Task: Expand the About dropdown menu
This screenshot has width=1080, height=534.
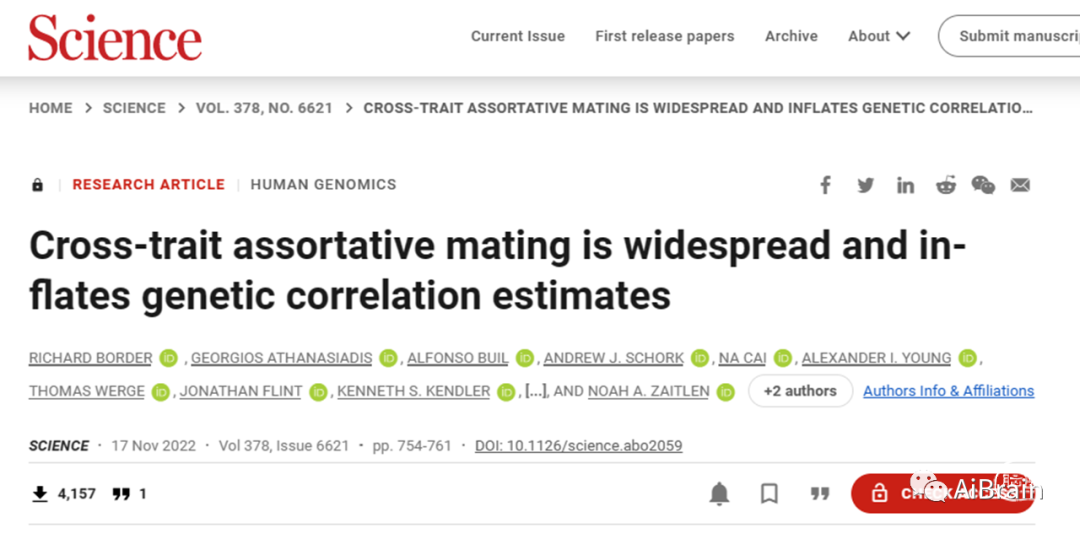Action: (x=879, y=36)
